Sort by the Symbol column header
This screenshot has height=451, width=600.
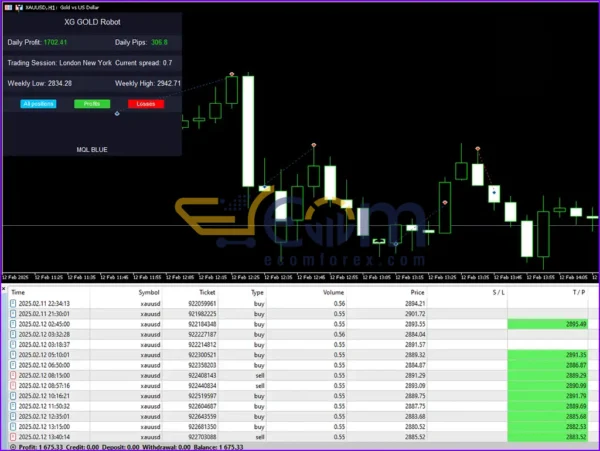tap(148, 292)
